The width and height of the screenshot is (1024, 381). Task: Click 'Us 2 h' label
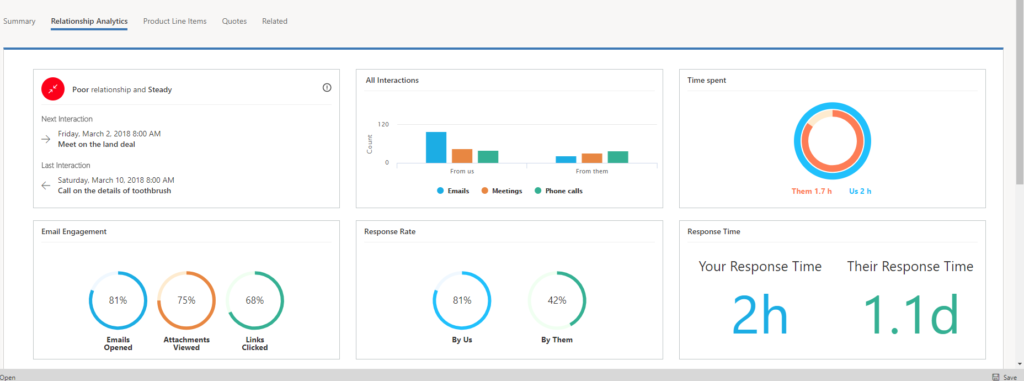[x=860, y=192]
